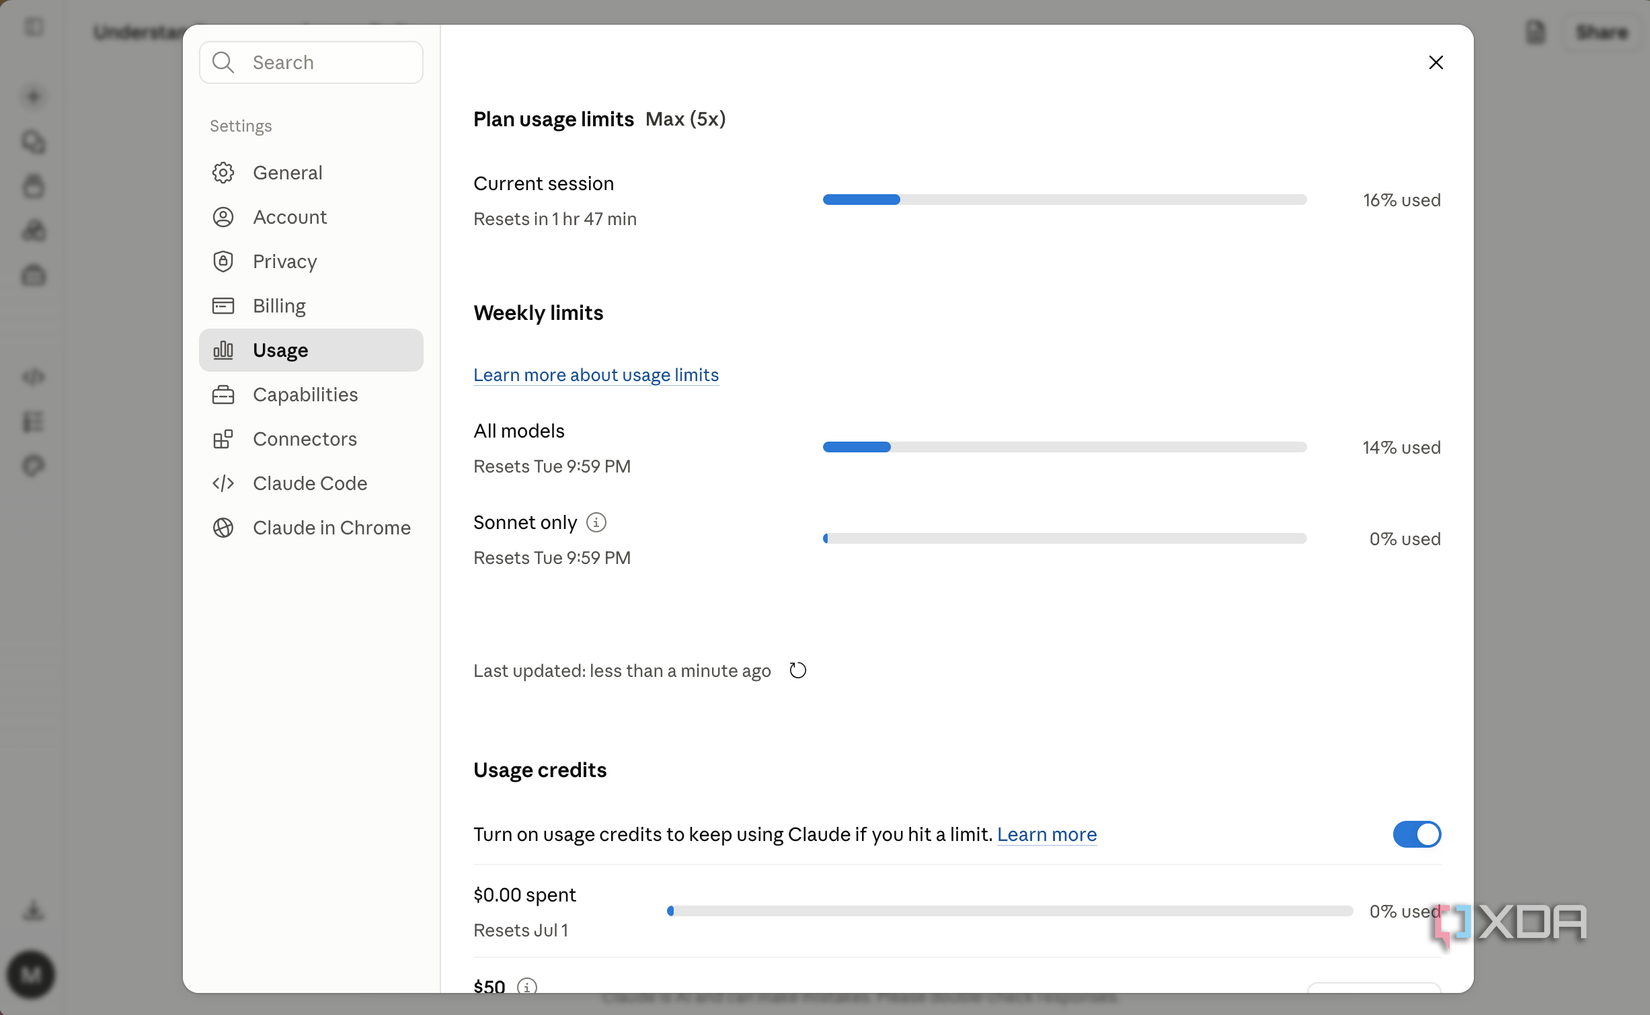The image size is (1650, 1015).
Task: Click the Sonnet only usage bar
Action: pyautogui.click(x=1064, y=538)
